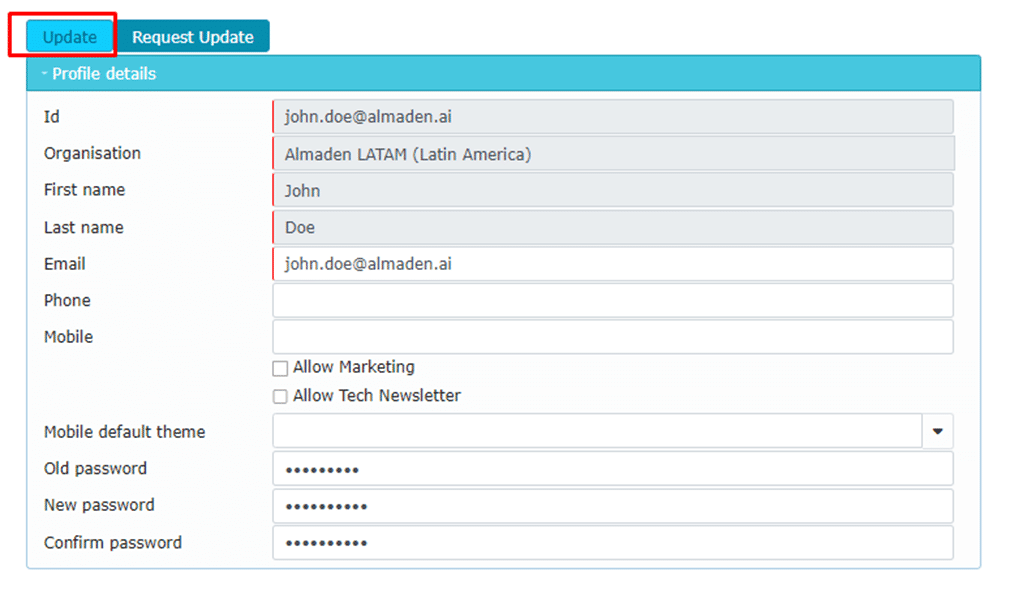
Task: Select the empty Mobile input field
Action: coord(612,337)
